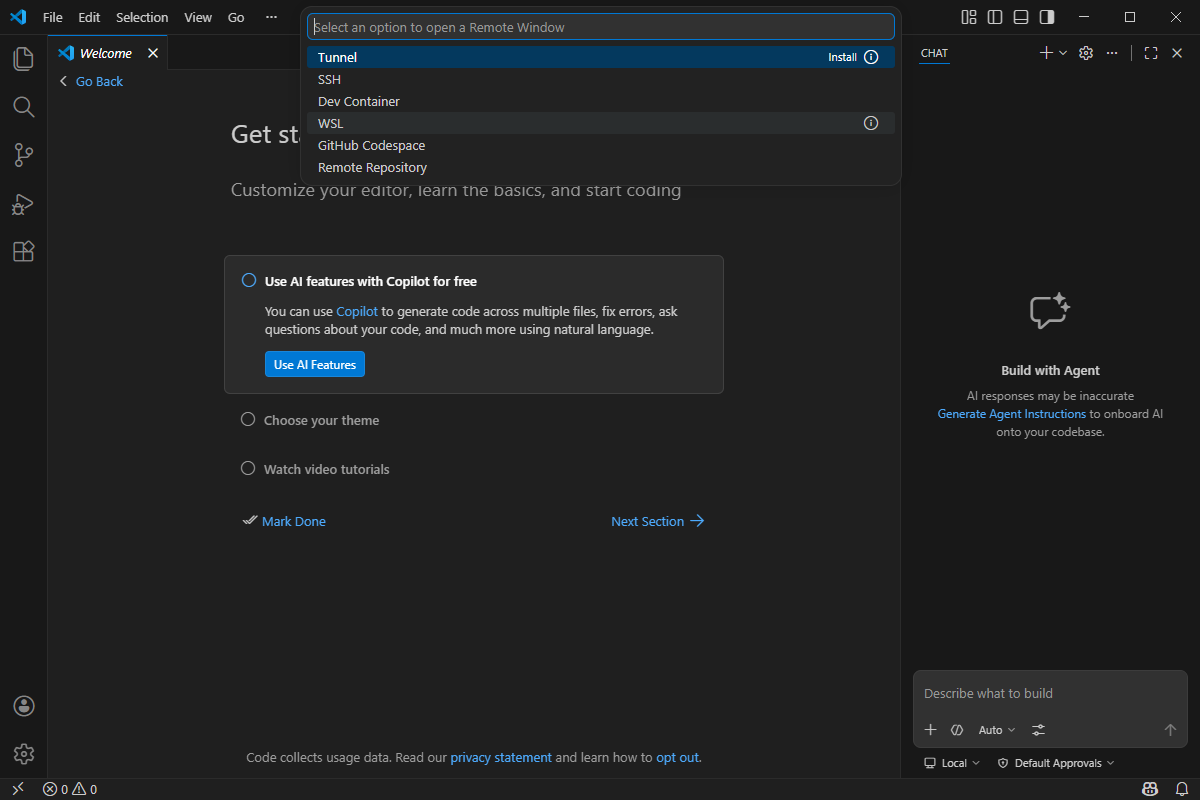Click the Accounts icon

24,706
